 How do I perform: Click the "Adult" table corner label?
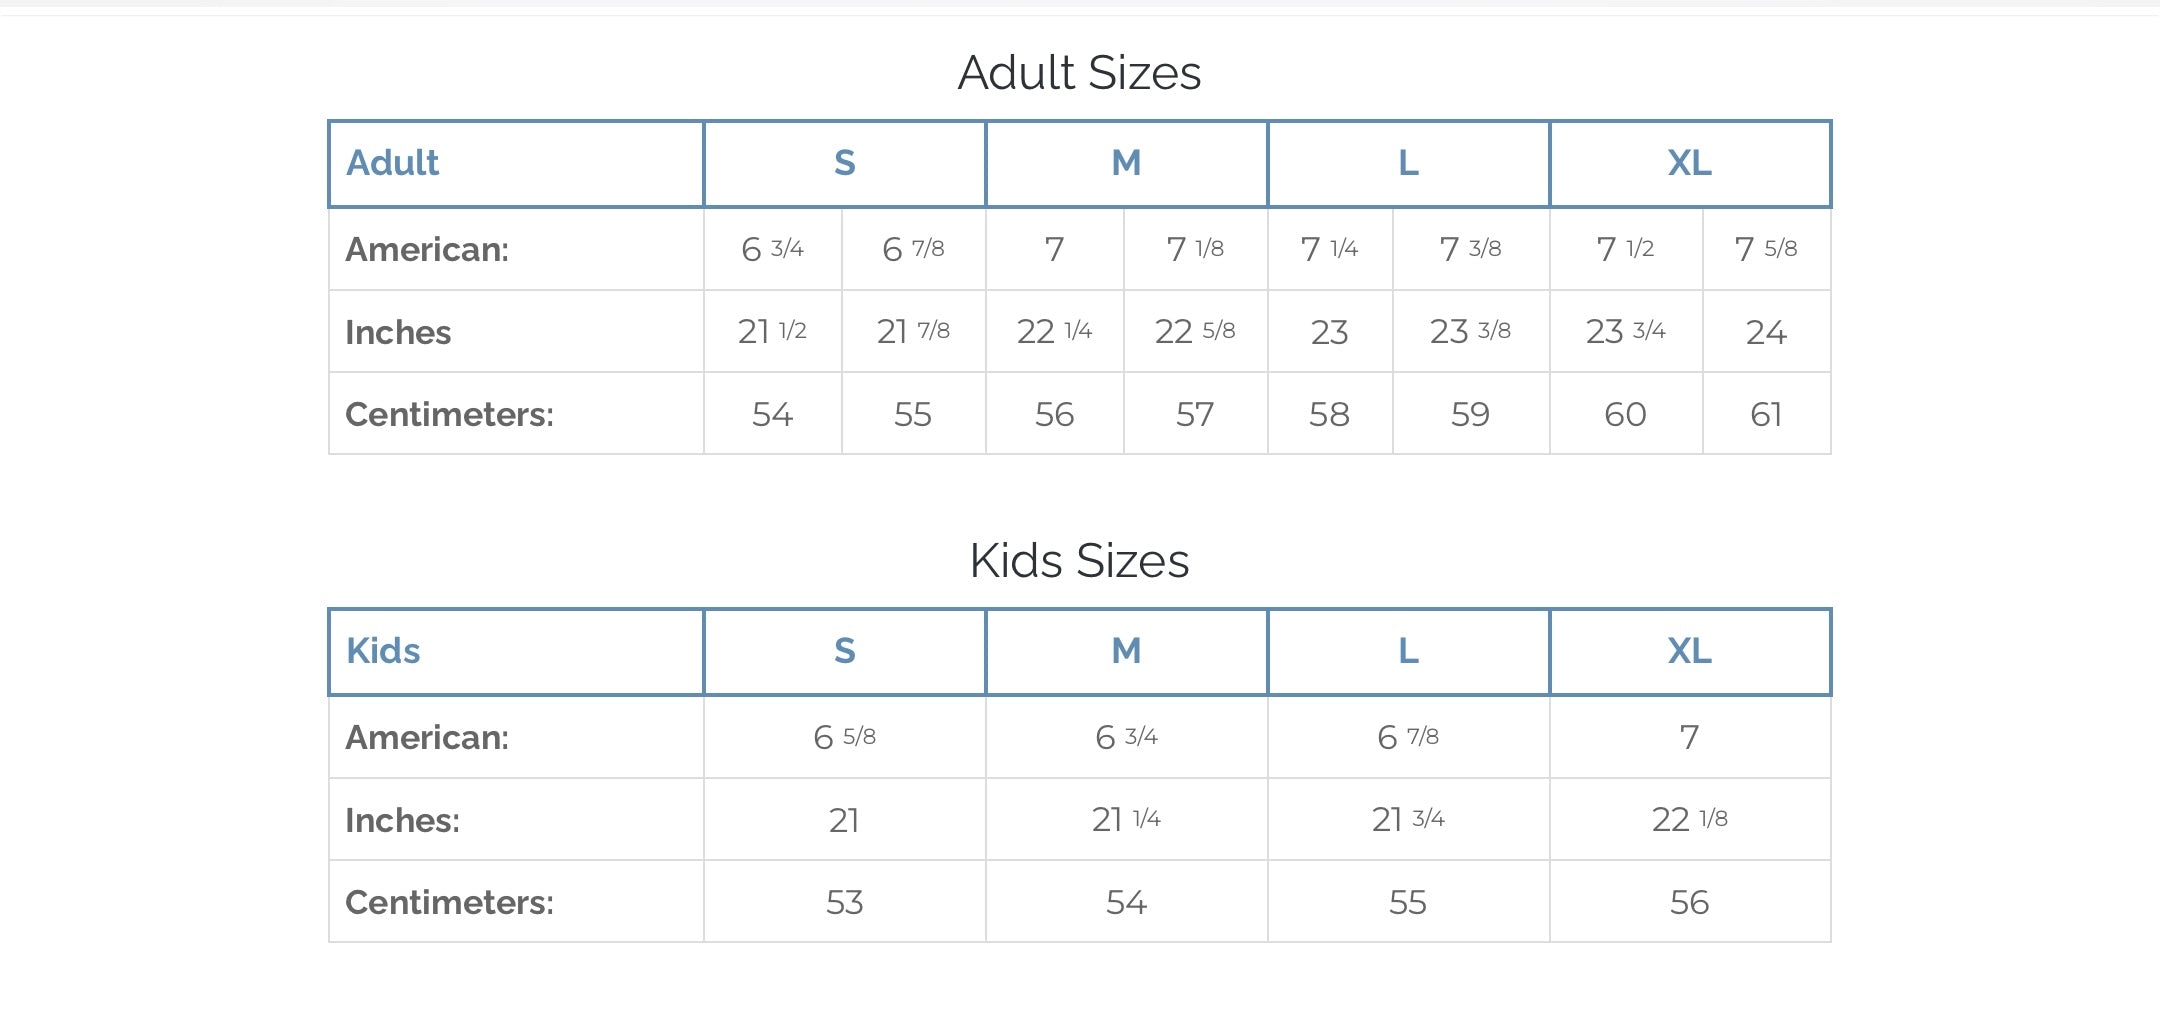393,163
